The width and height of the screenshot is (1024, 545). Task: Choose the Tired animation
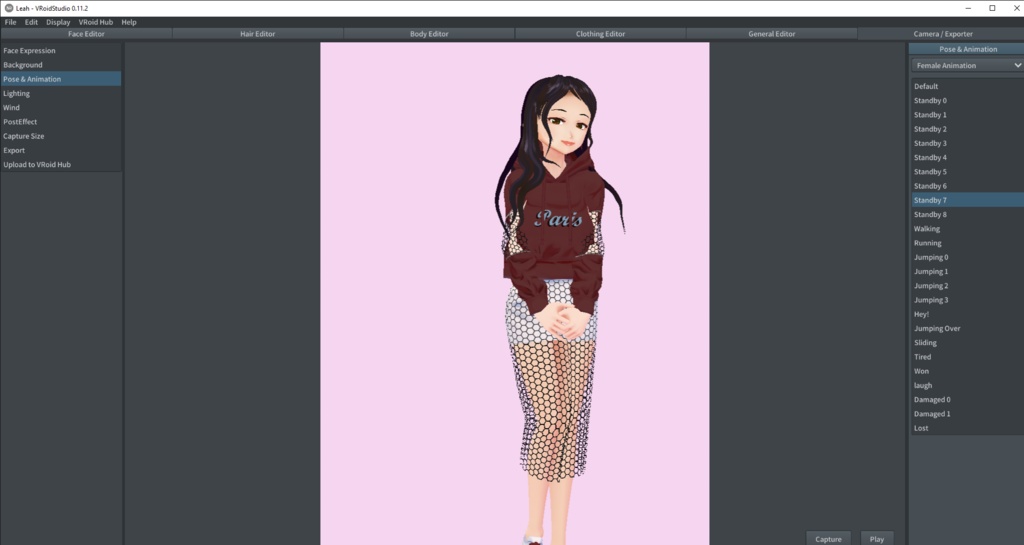(967, 357)
